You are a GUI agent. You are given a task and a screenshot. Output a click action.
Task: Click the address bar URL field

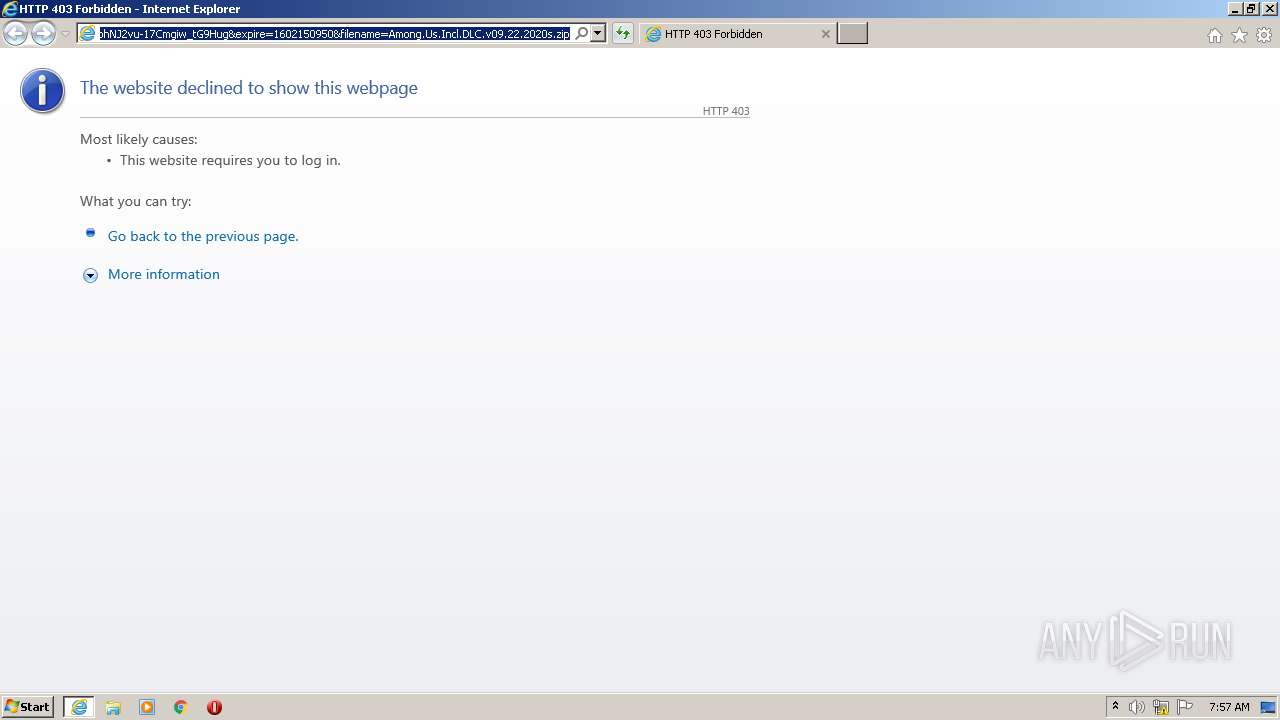click(x=335, y=33)
